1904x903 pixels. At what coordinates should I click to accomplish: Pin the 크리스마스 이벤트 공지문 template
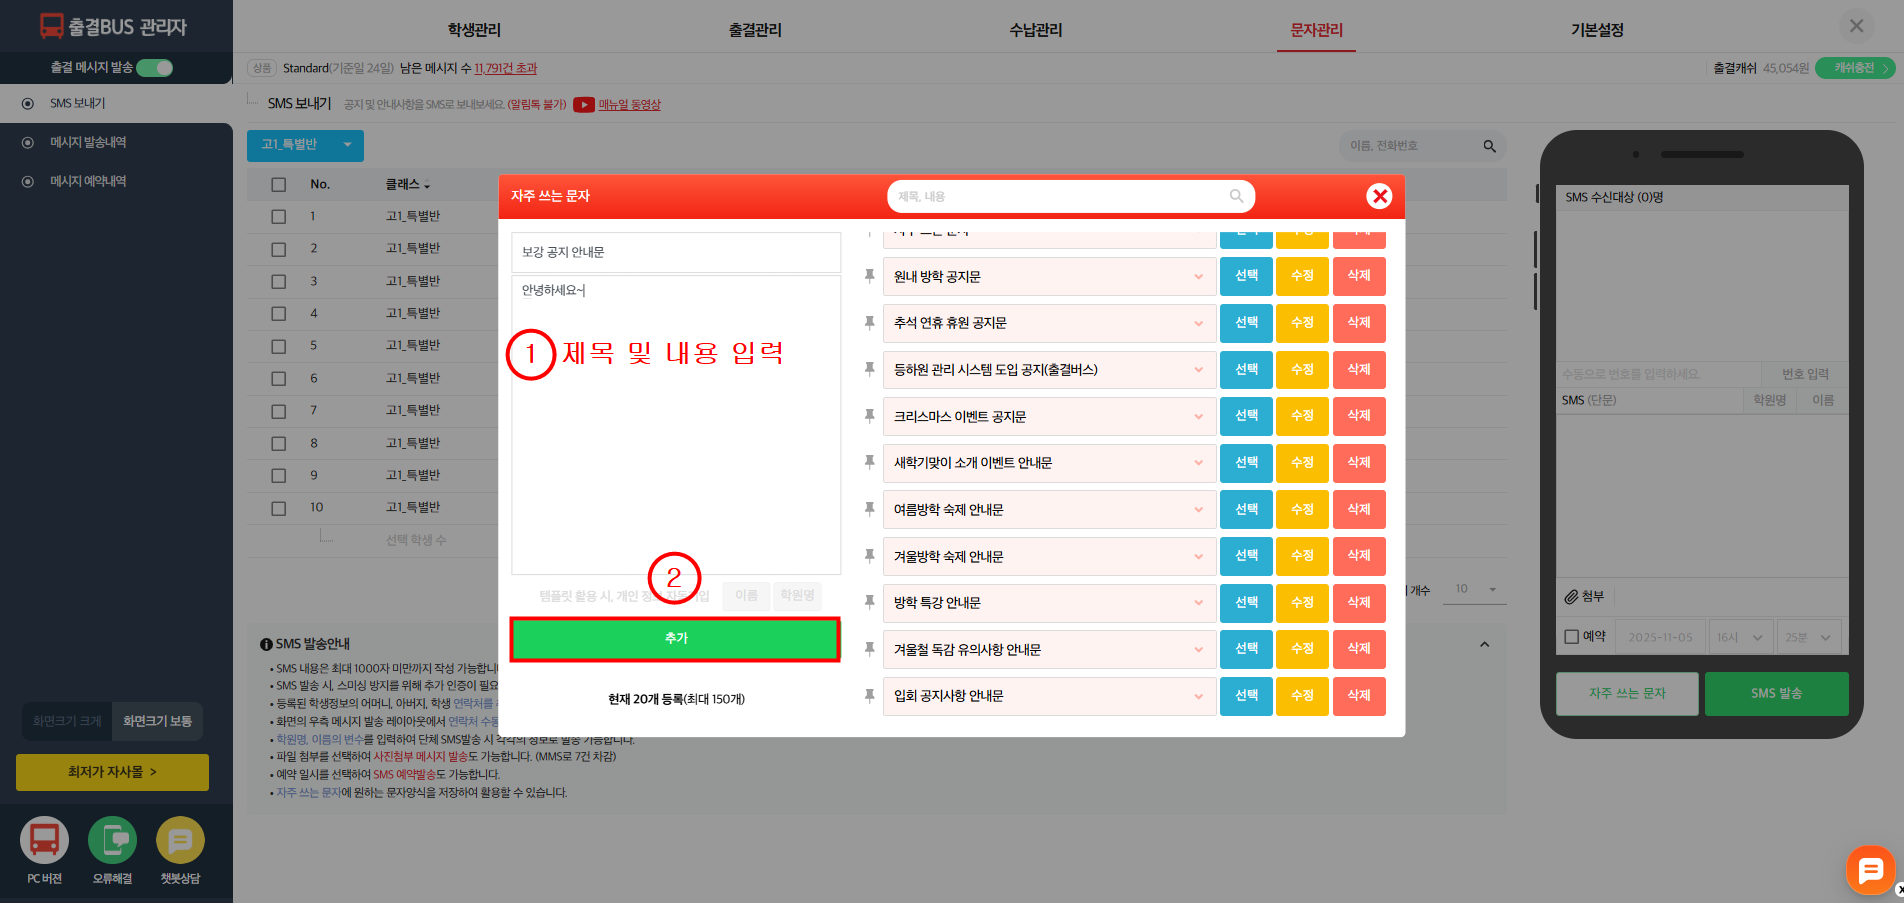pos(869,416)
